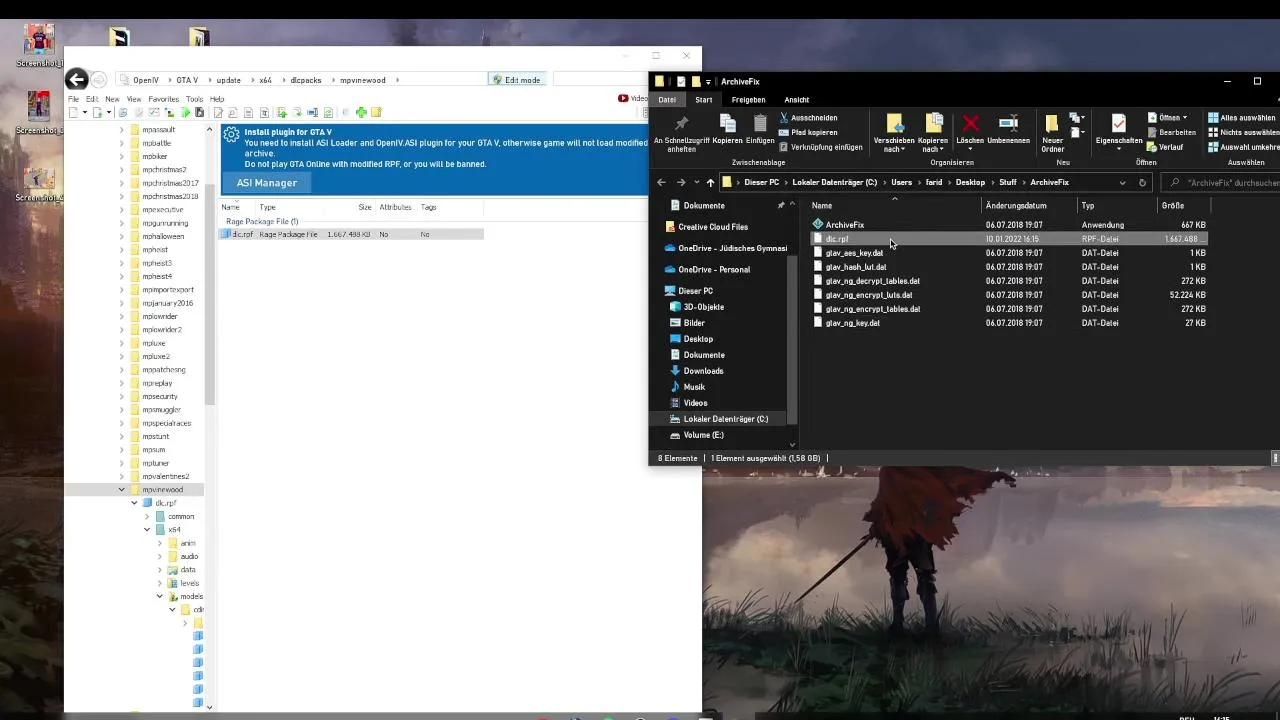The image size is (1280, 720).
Task: Toggle Edit mode in OpenIV
Action: 516,80
